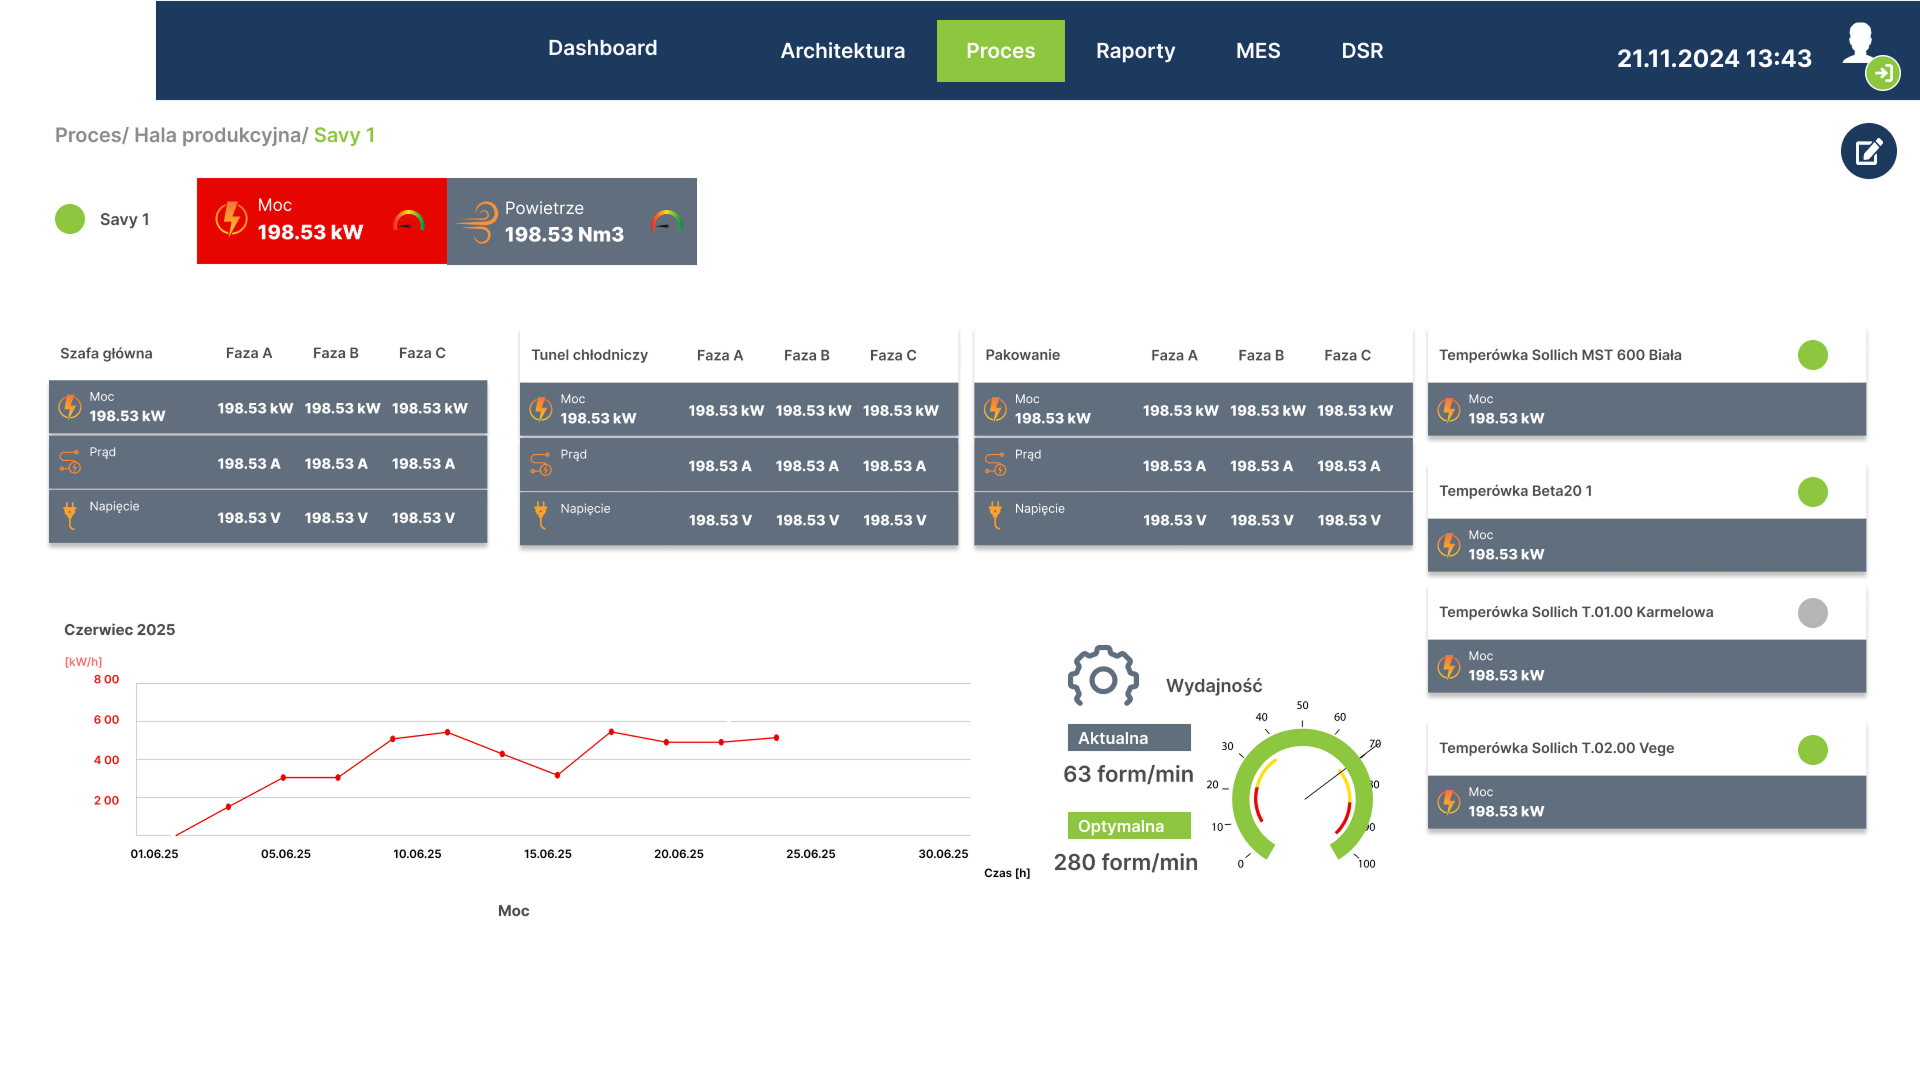
Task: Toggle status dot of Temperówka Sollich MST 600 Biała
Action: coord(1812,355)
